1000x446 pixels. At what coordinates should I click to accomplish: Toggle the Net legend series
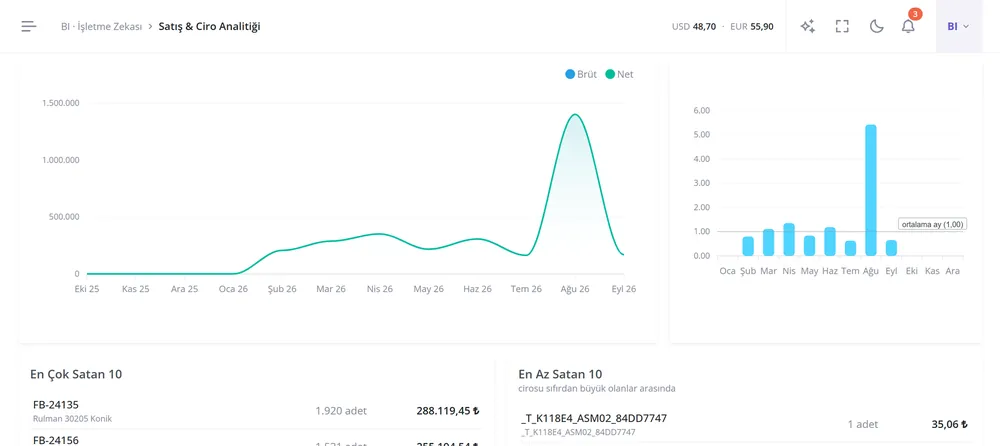coord(619,74)
